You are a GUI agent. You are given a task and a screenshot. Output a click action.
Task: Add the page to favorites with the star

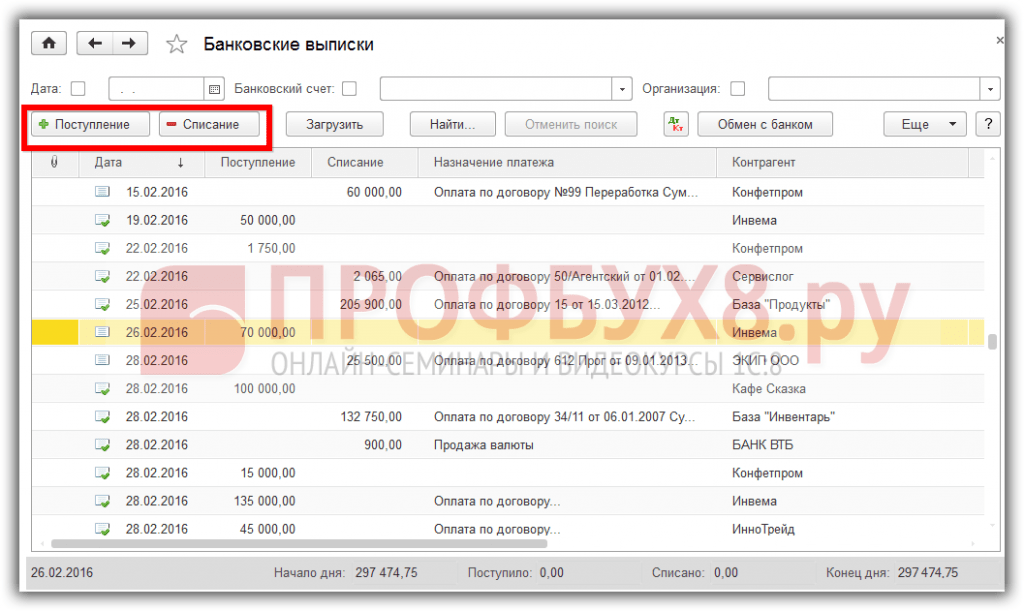pos(176,44)
